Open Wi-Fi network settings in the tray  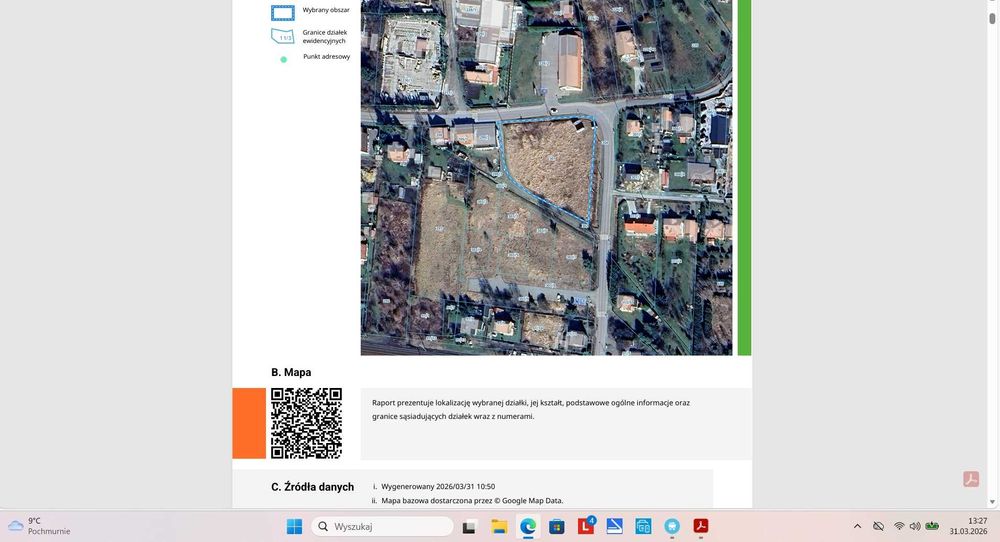pyautogui.click(x=899, y=526)
